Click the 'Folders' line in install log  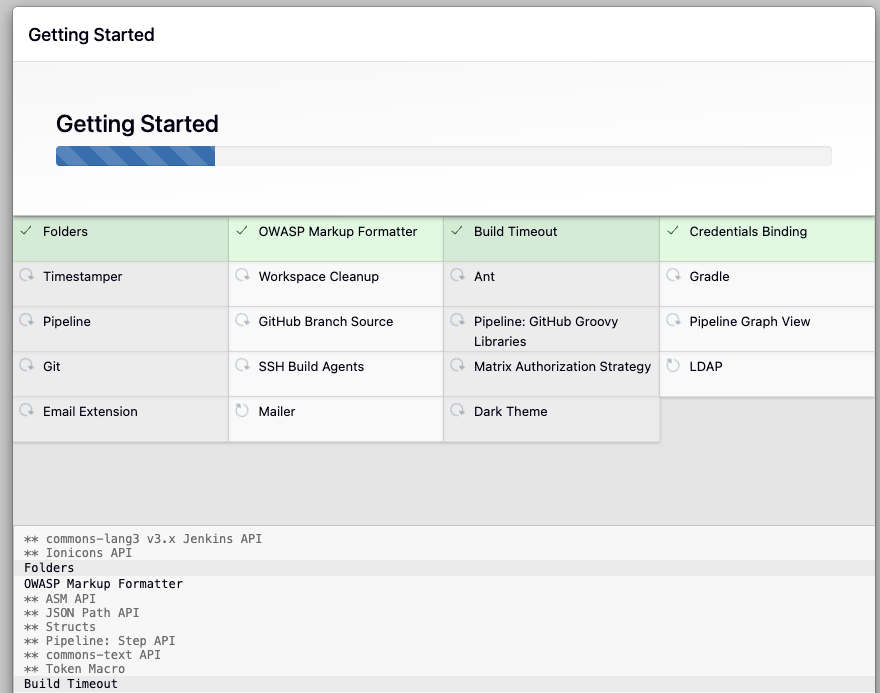(443, 568)
